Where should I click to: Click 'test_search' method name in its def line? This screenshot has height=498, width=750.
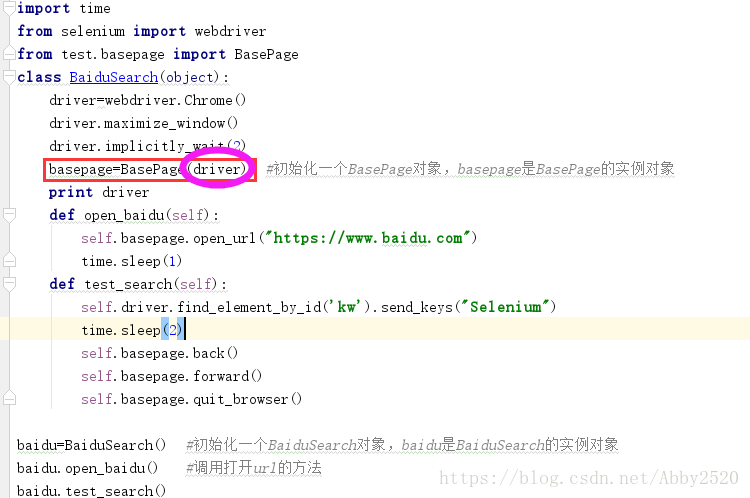pyautogui.click(x=128, y=284)
